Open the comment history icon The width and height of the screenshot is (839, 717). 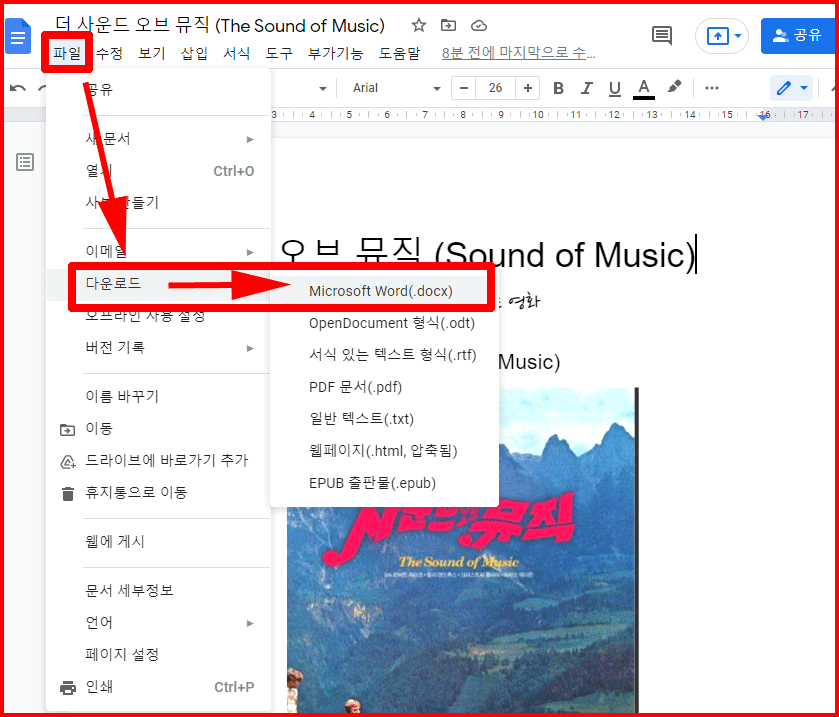[662, 36]
